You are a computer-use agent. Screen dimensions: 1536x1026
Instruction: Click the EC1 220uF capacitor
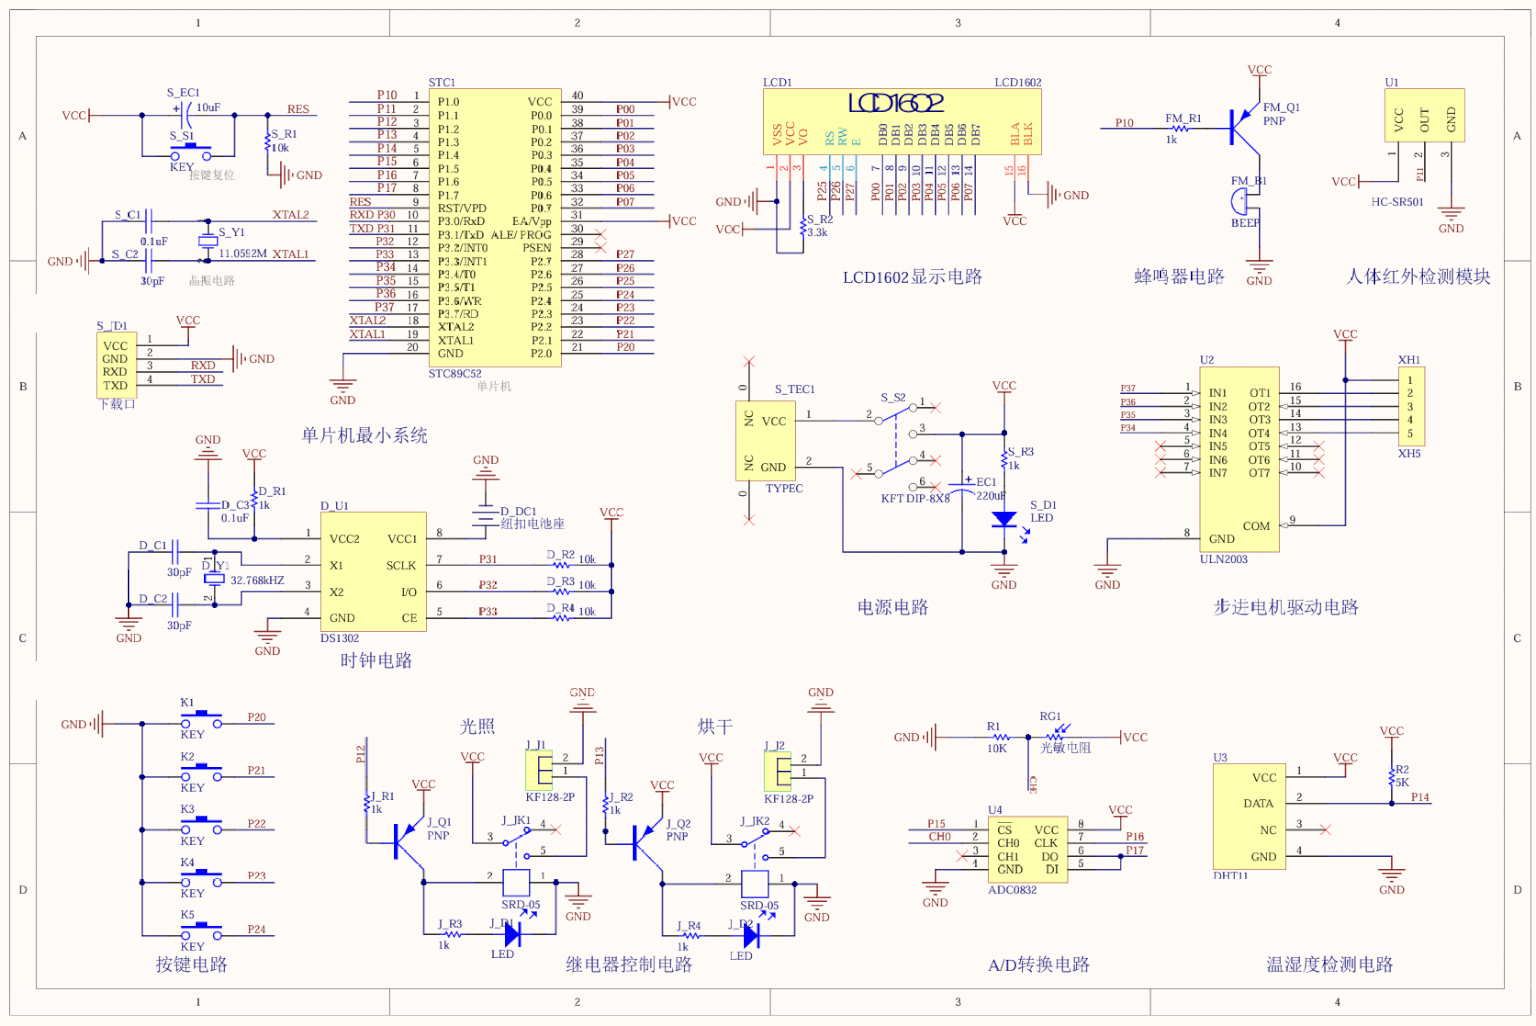tap(962, 487)
